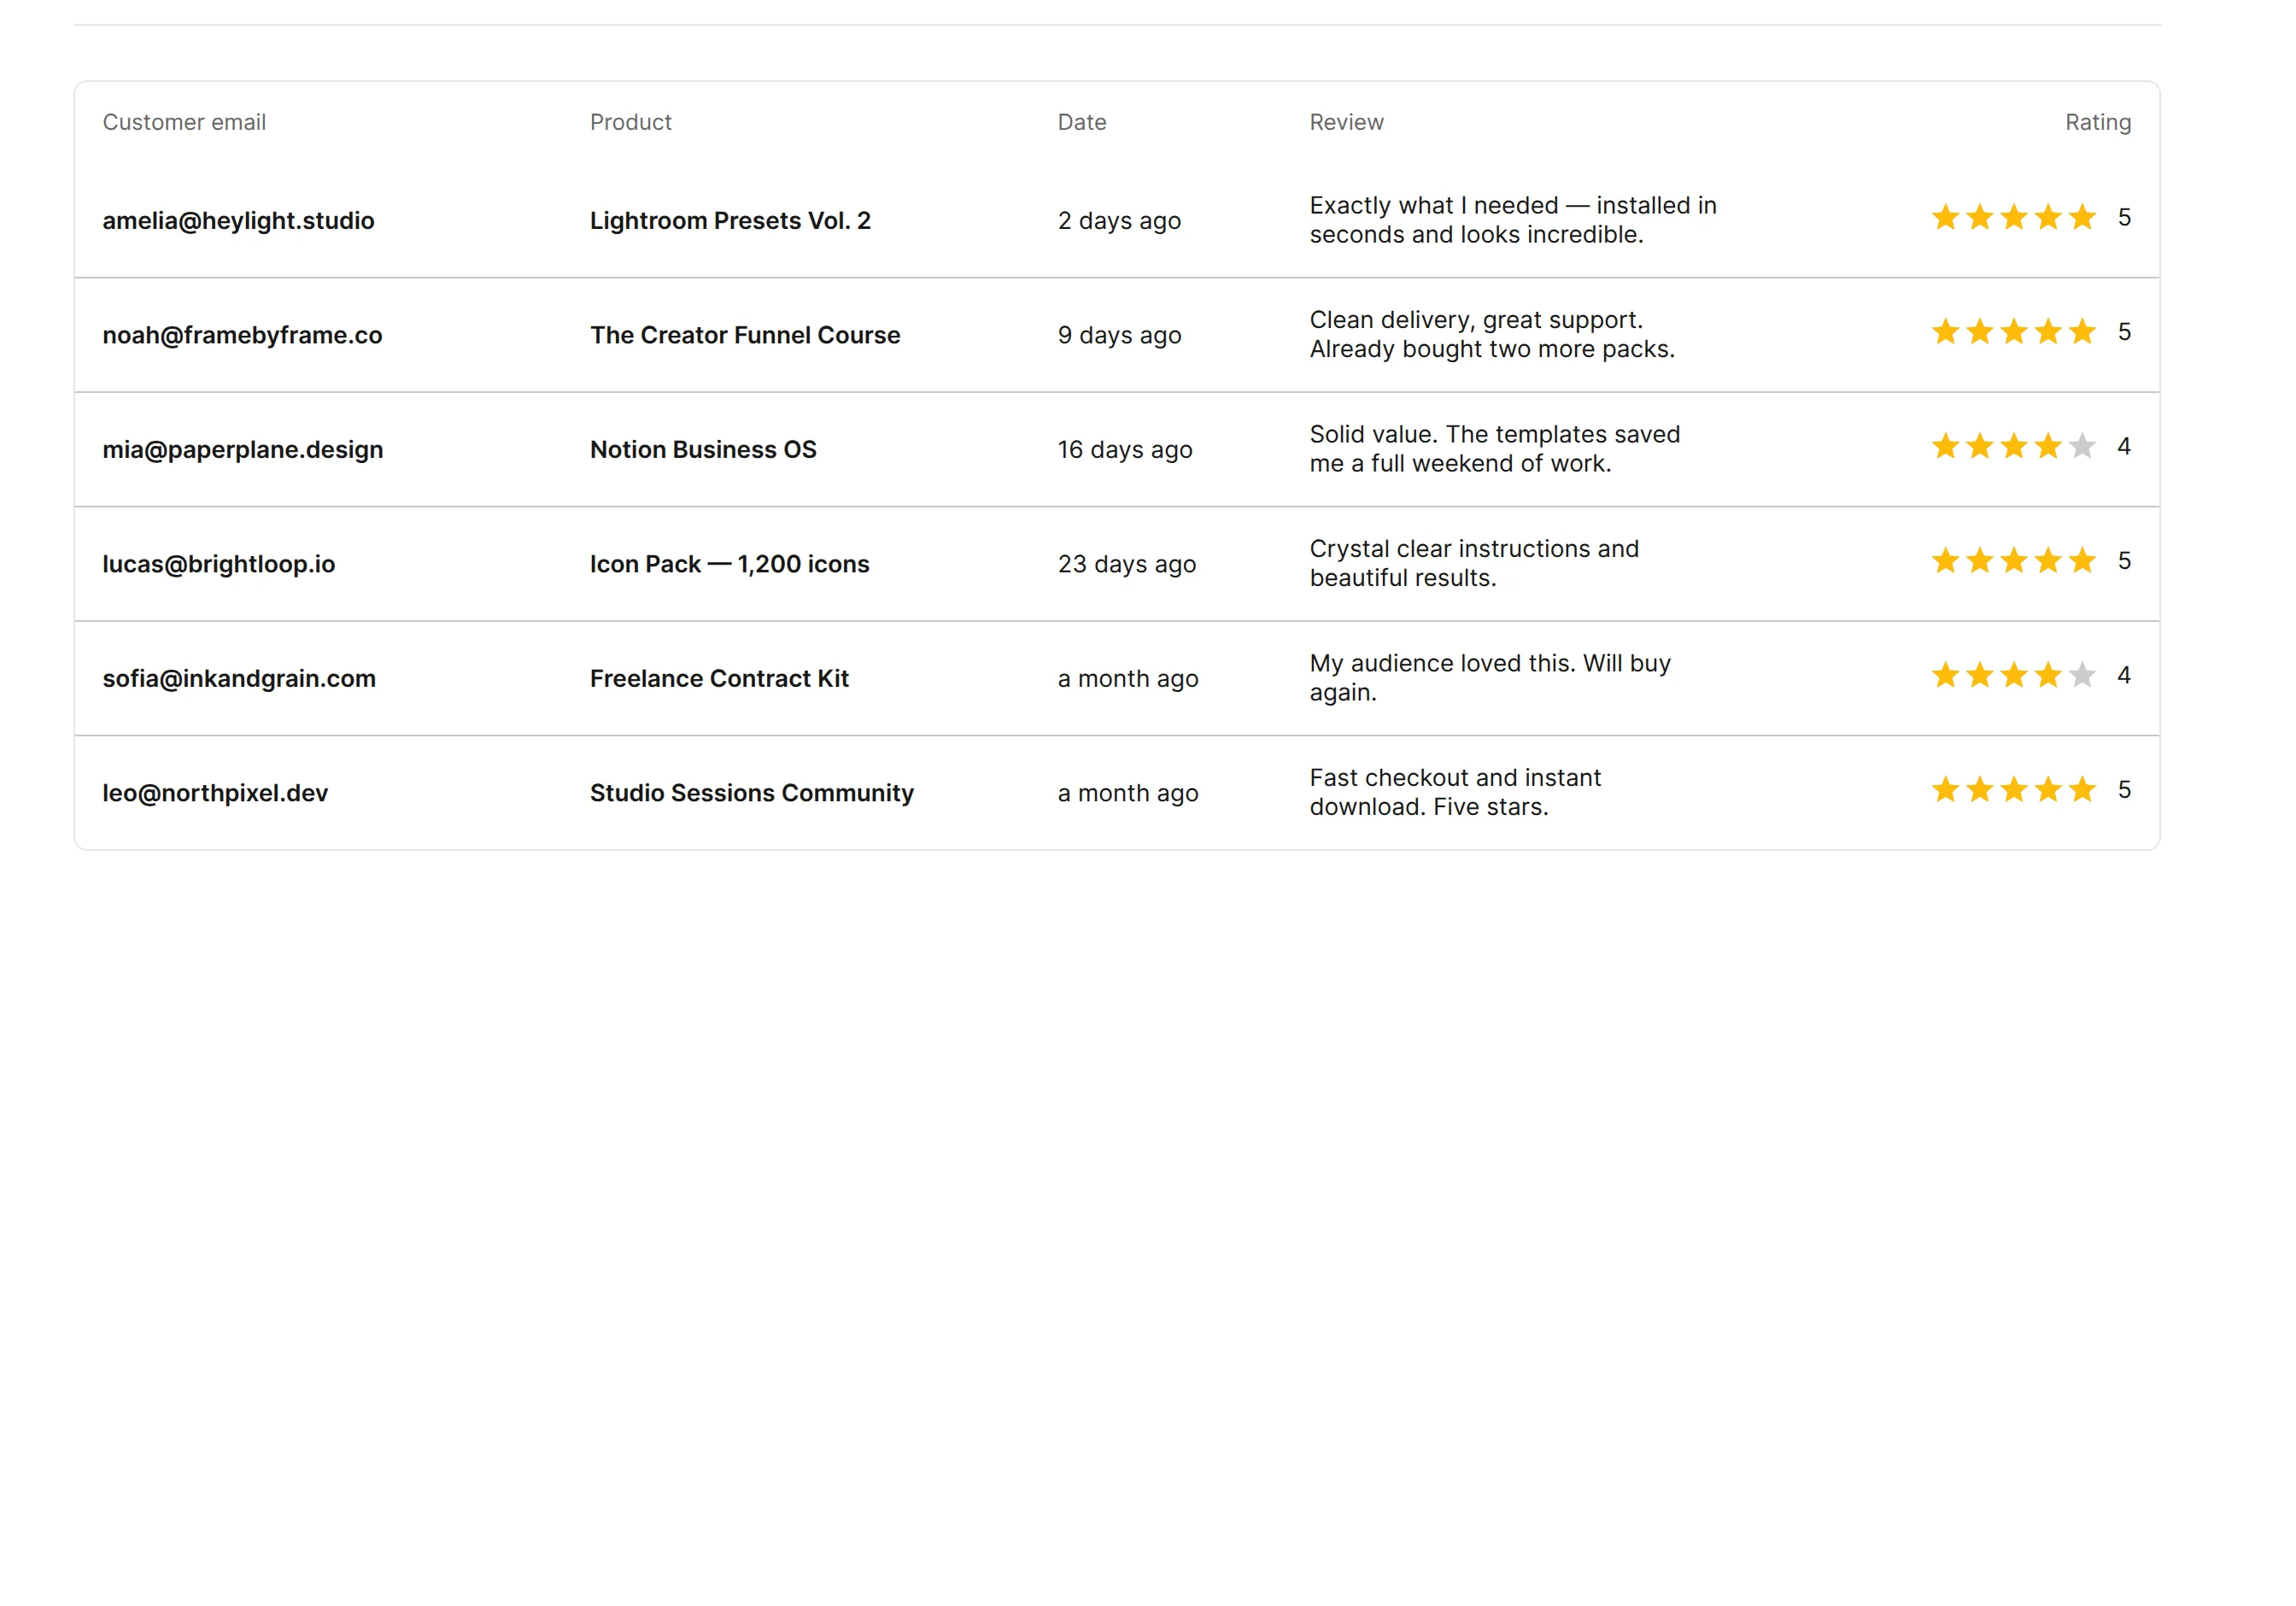This screenshot has height=1606, width=2296.
Task: Click the Customer email column header
Action: [184, 122]
